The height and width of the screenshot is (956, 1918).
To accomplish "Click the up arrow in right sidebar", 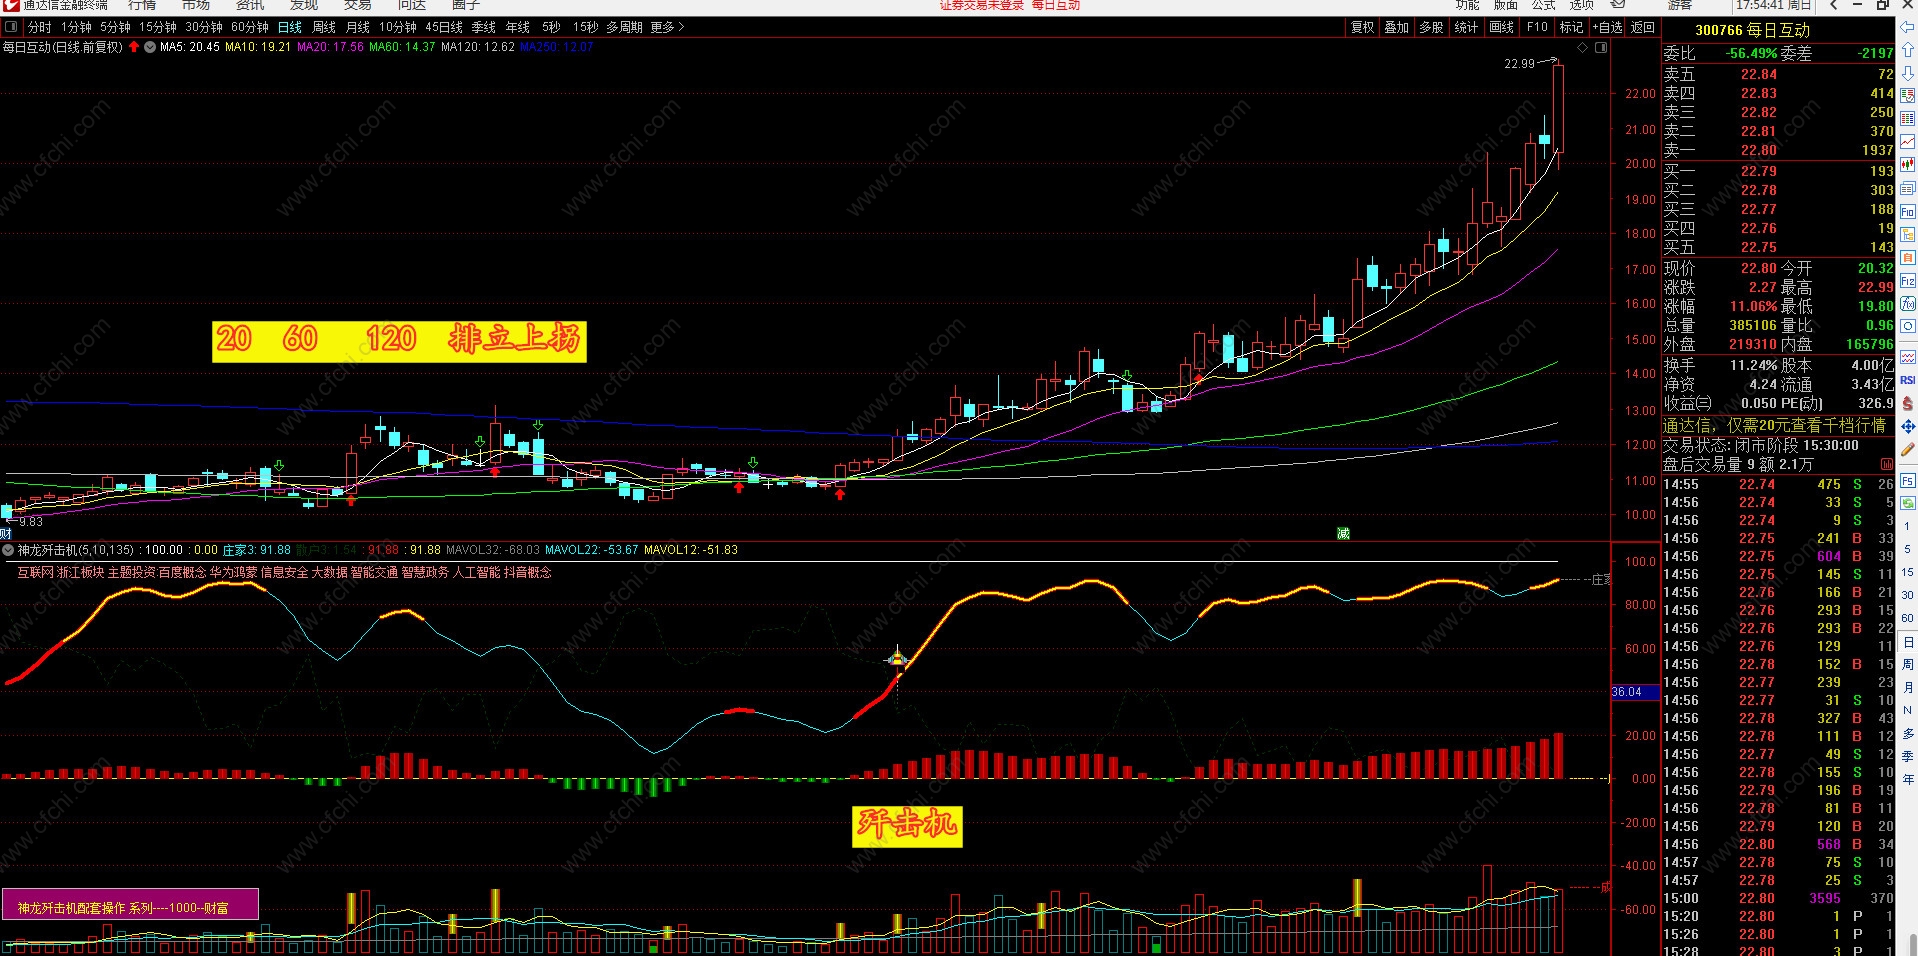I will (1908, 50).
